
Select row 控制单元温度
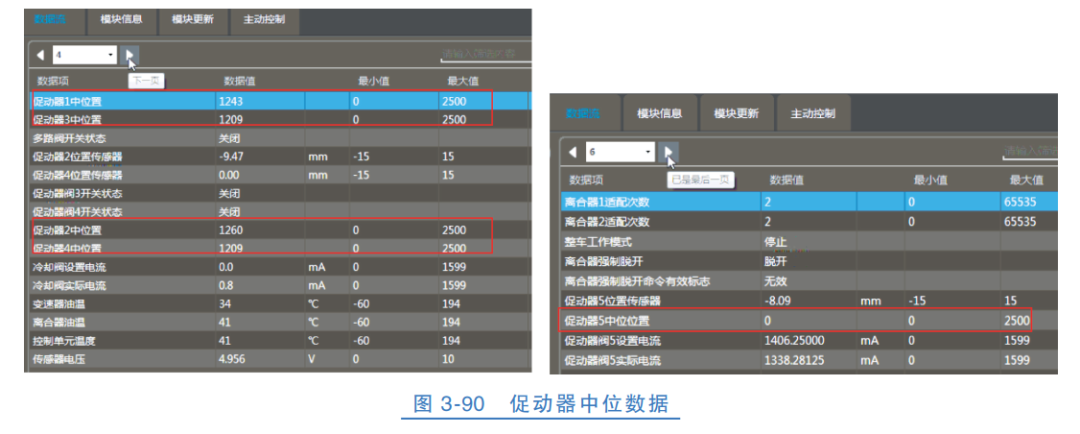[x=279, y=340]
